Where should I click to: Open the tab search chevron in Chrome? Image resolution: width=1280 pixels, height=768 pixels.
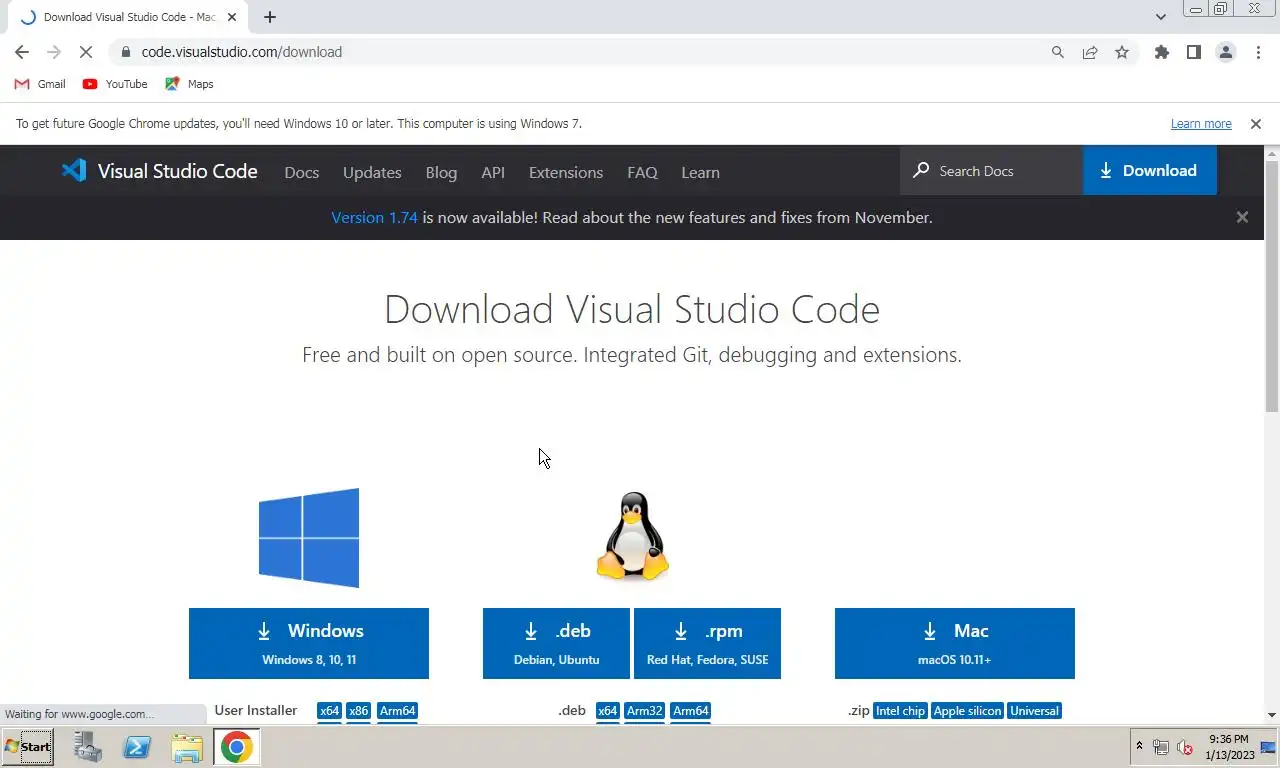coord(1161,17)
